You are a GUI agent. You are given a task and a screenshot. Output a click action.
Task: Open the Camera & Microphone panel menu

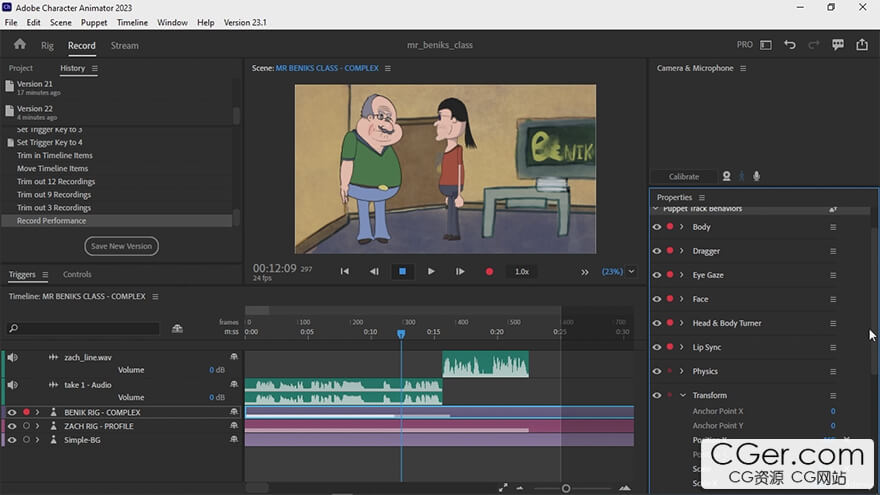coord(743,68)
